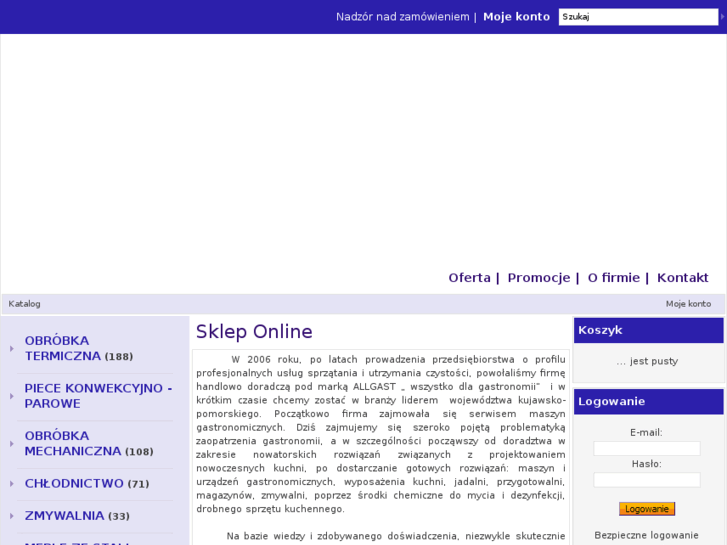Image resolution: width=727 pixels, height=545 pixels.
Task: Go to the Oferta menu item
Action: coord(469,277)
